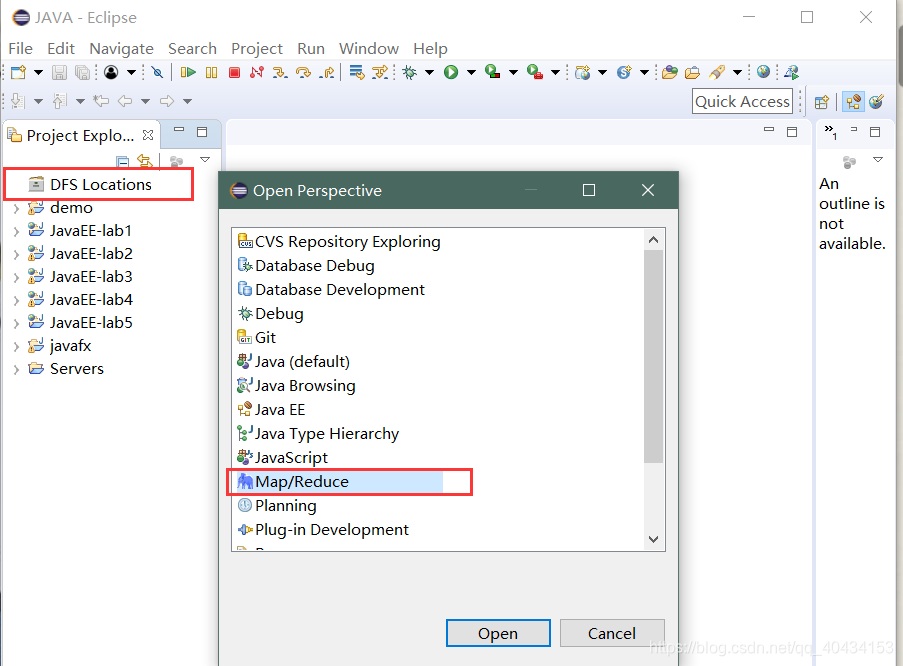Viewport: 903px width, 666px height.
Task: Click the New wizard toolbar icon
Action: [18, 72]
